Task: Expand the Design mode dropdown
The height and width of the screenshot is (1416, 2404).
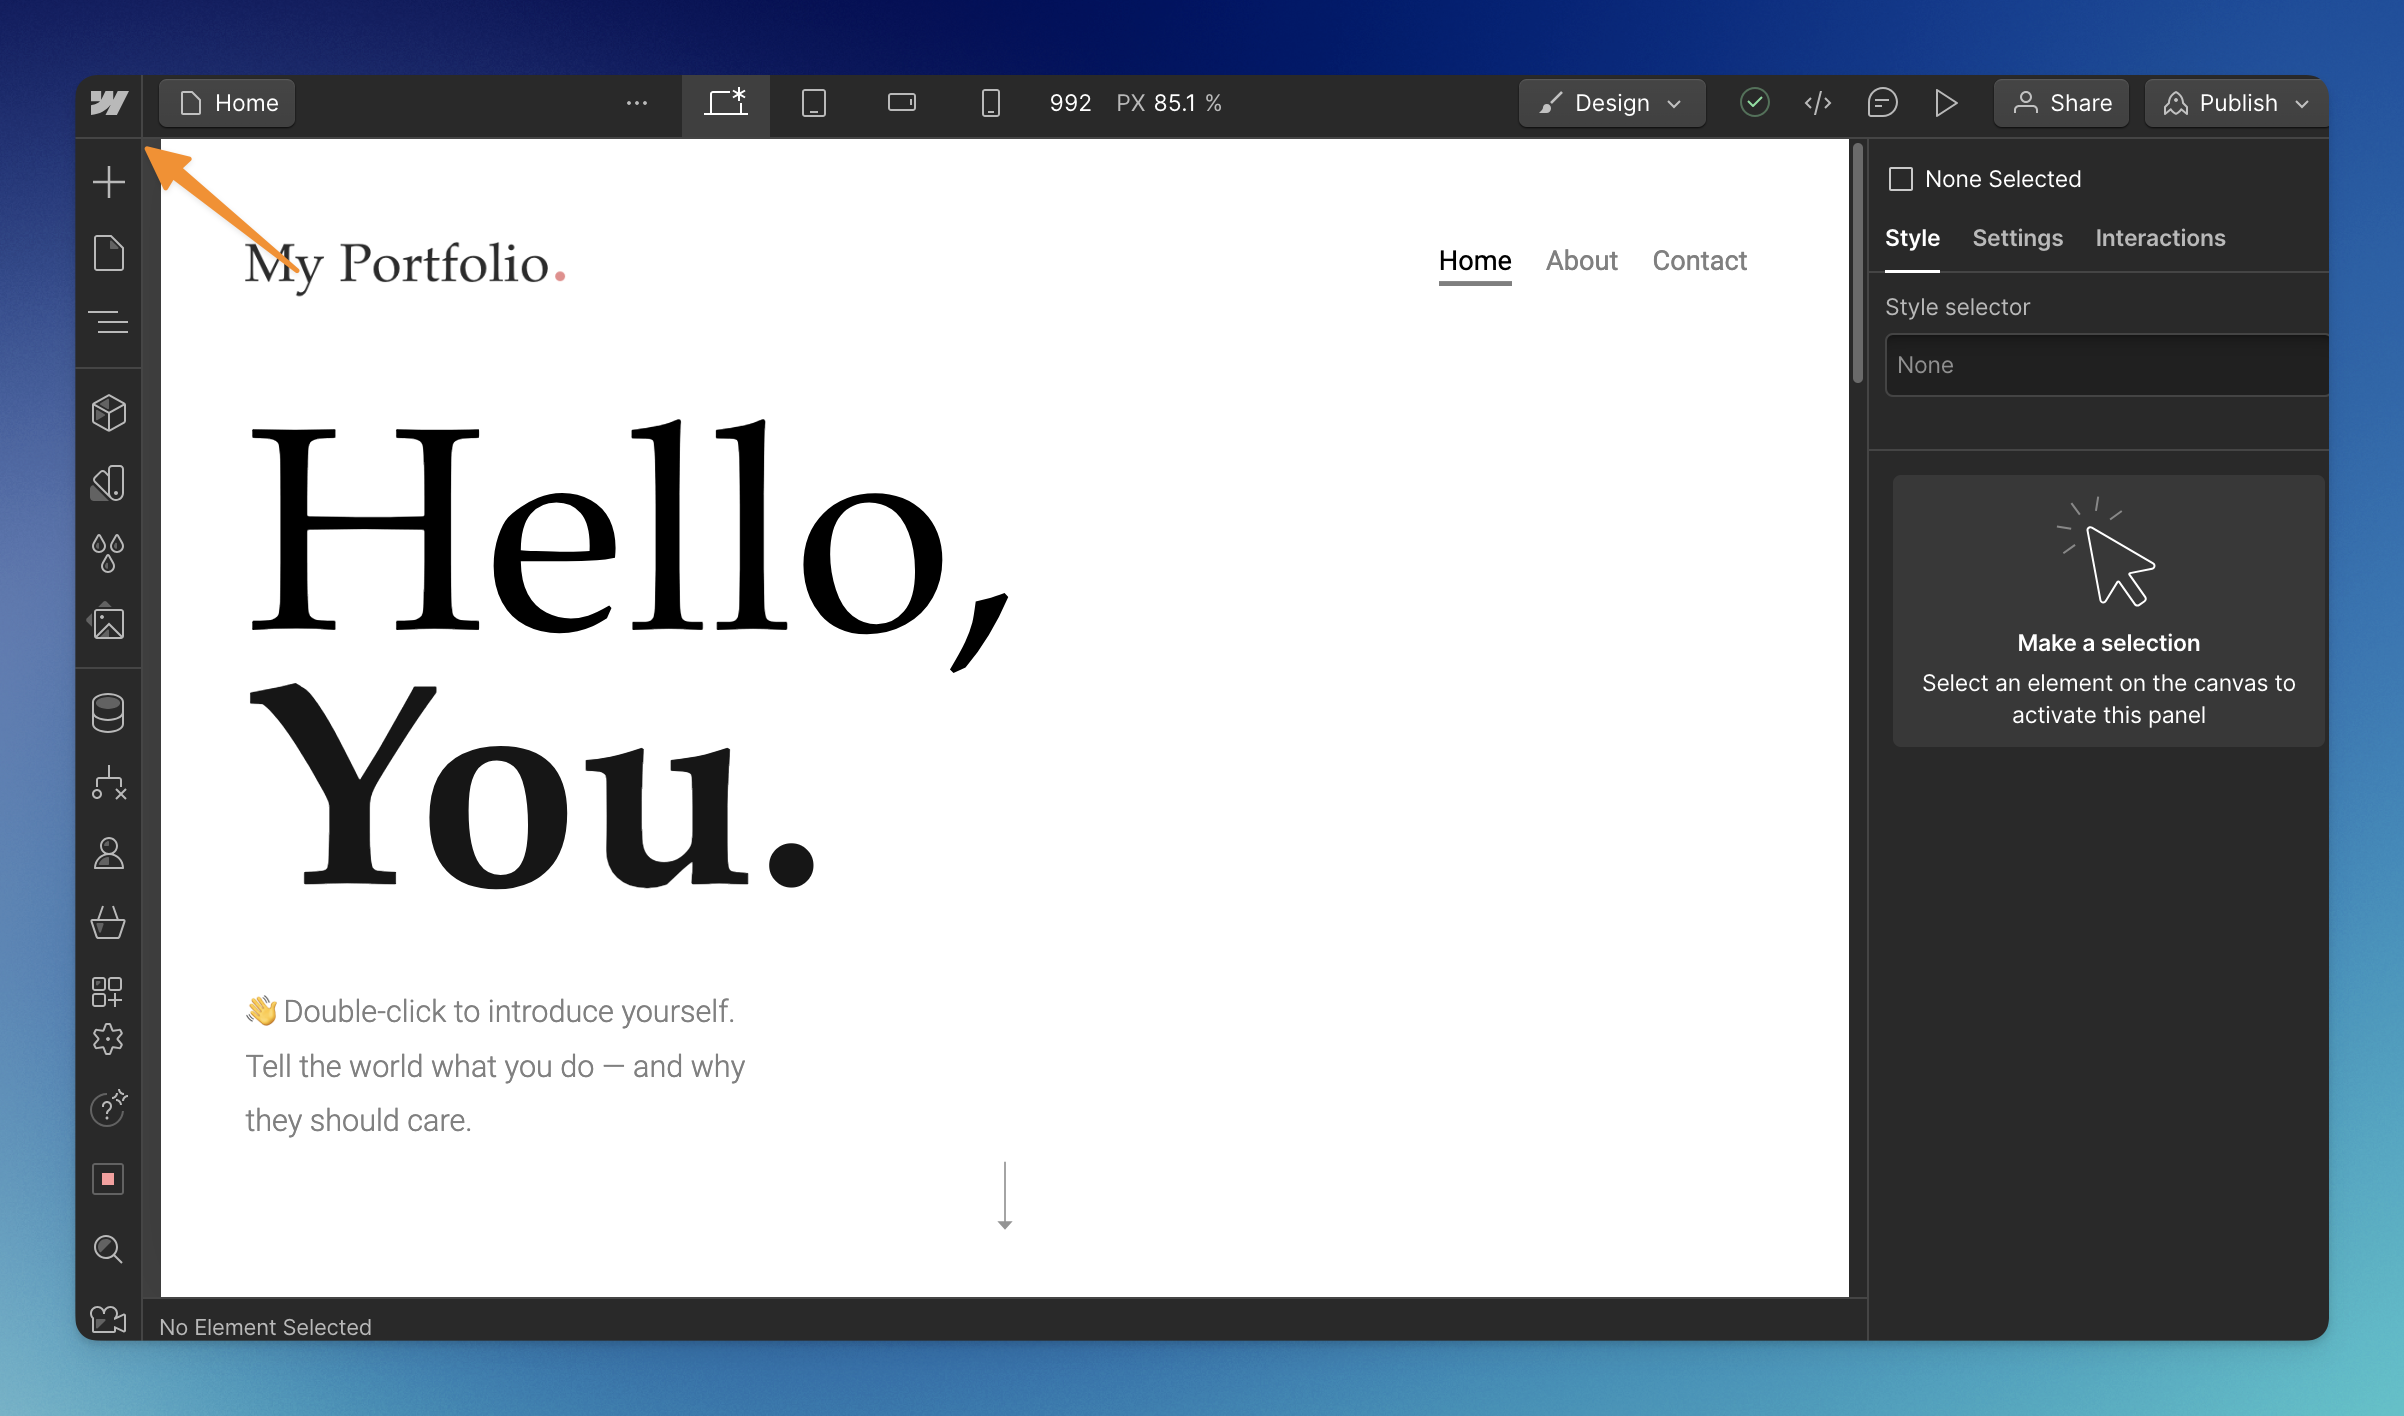Action: click(1611, 103)
